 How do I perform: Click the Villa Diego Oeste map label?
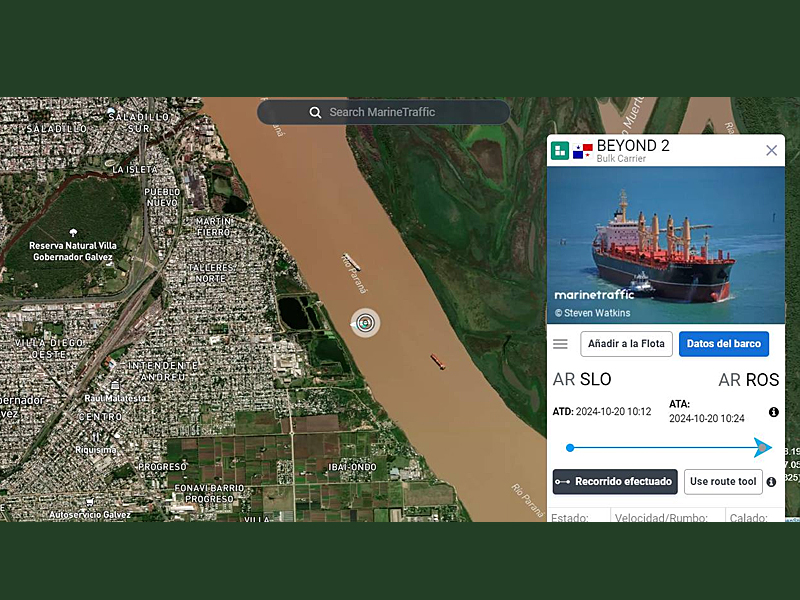tap(49, 348)
